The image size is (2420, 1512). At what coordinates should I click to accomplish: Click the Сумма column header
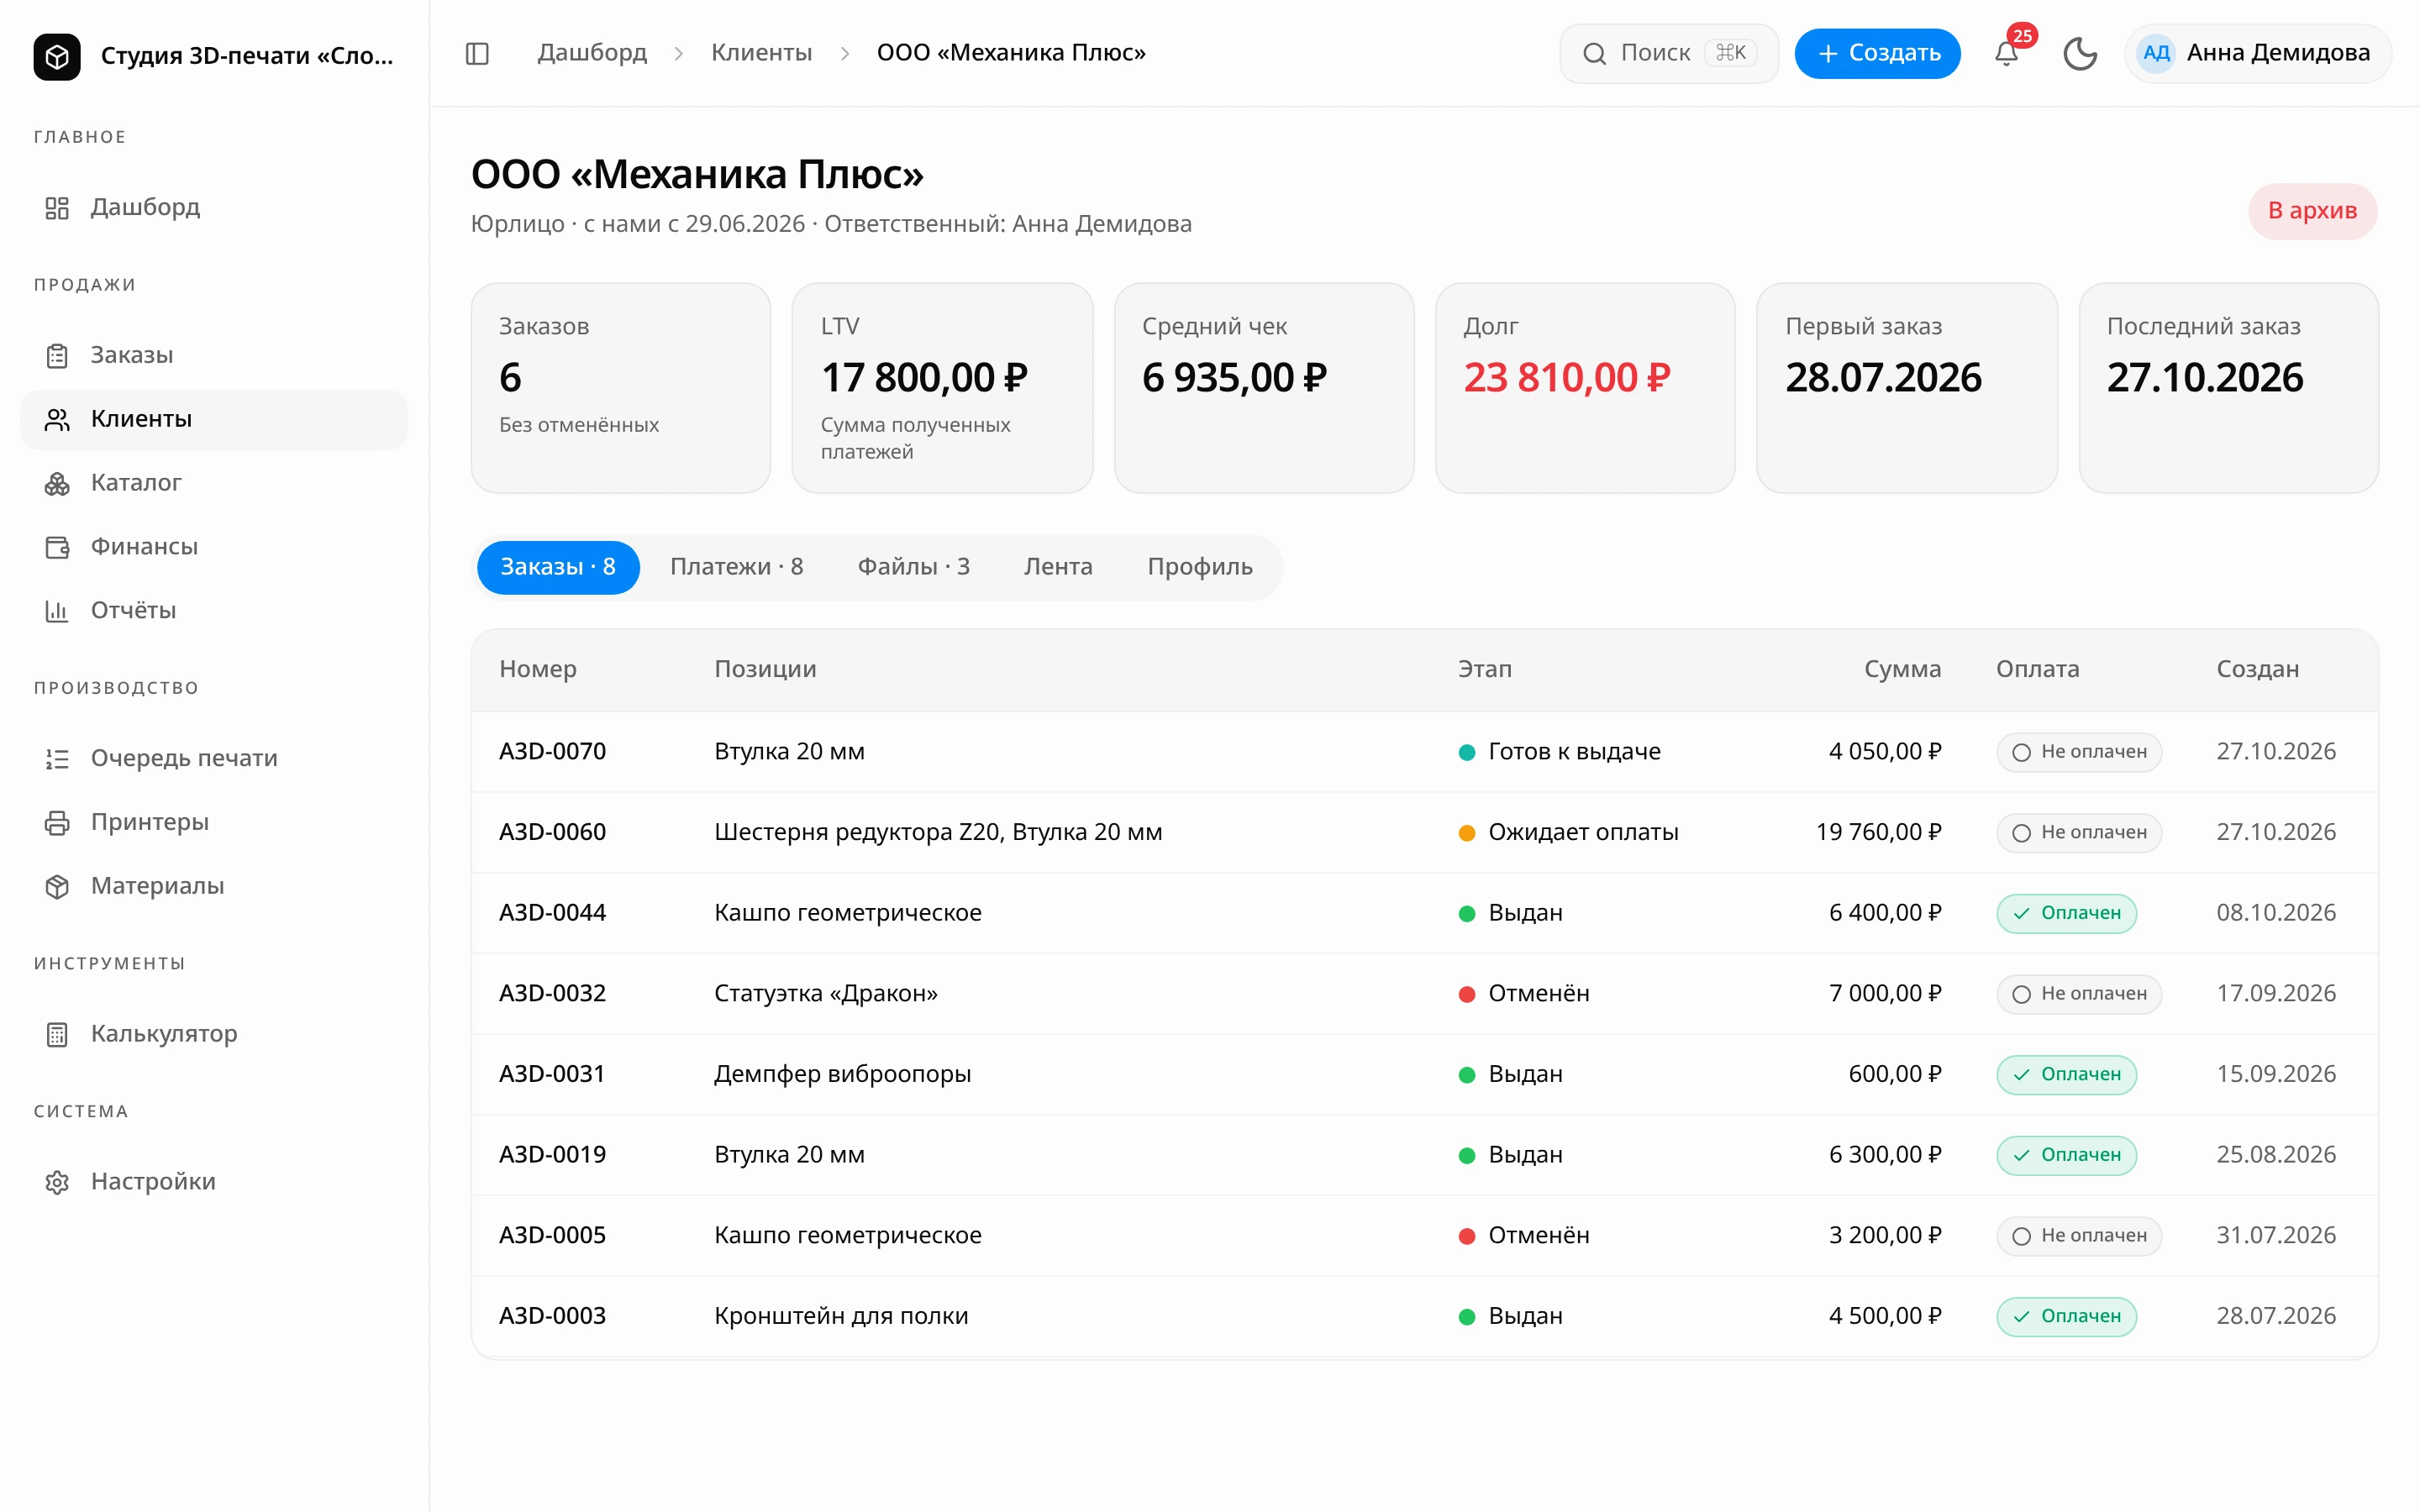(x=1902, y=669)
